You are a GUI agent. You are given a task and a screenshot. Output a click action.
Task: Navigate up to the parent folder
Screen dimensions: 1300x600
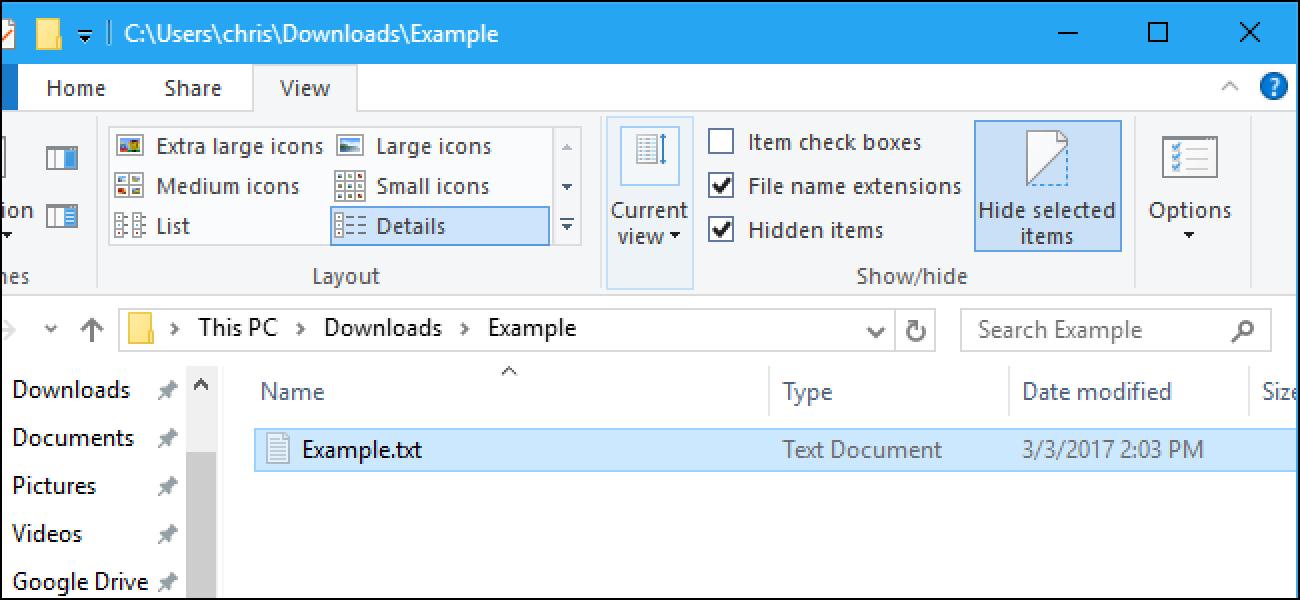[x=90, y=329]
